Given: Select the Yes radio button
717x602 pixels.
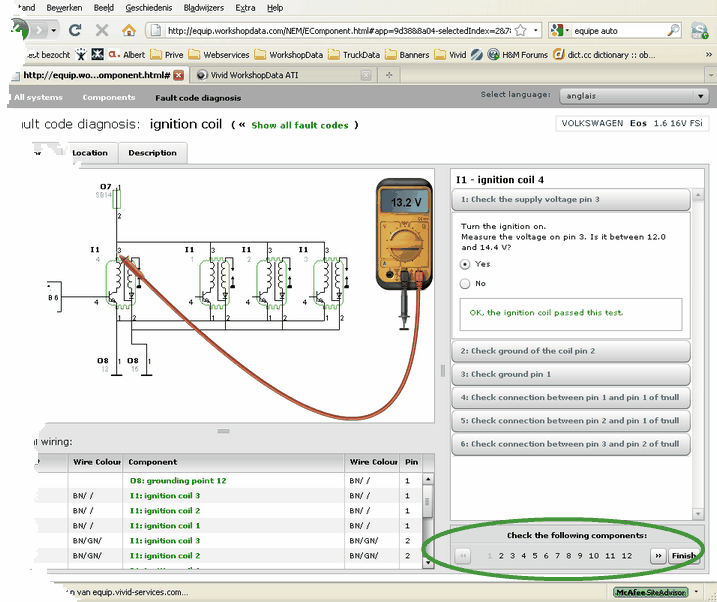Looking at the screenshot, I should 465,264.
